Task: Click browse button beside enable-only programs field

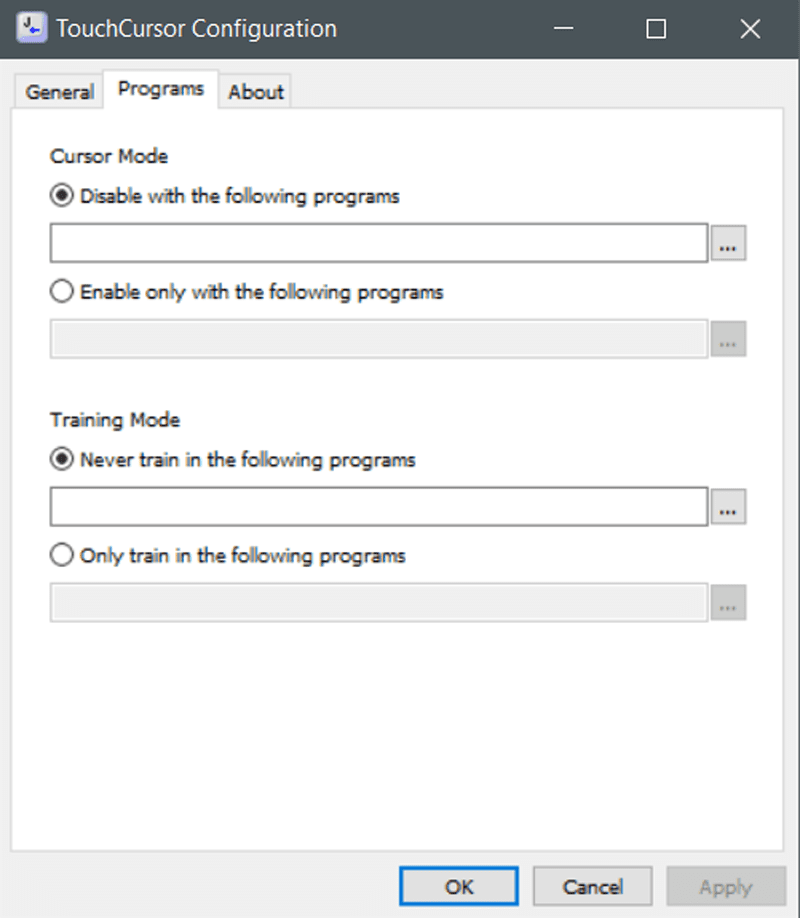Action: tap(728, 338)
